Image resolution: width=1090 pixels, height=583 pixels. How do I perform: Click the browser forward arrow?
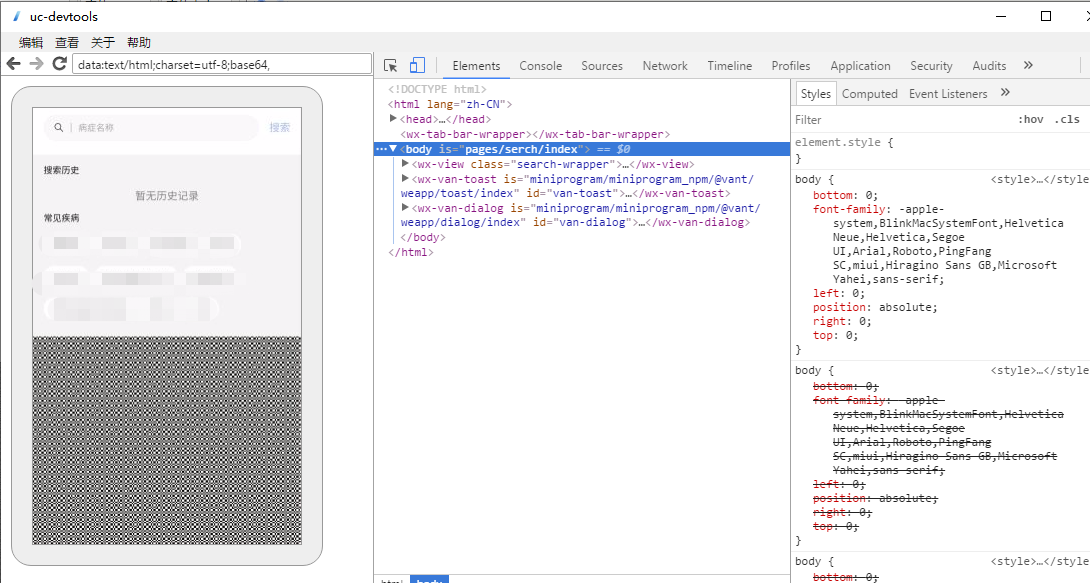[36, 64]
